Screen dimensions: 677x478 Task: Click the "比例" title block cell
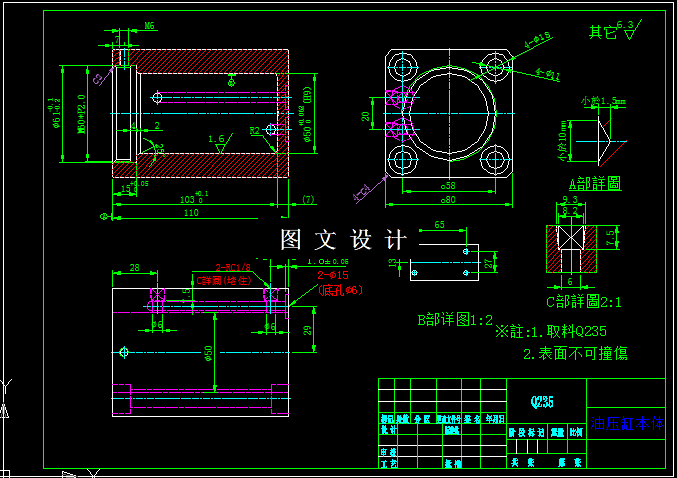576,433
